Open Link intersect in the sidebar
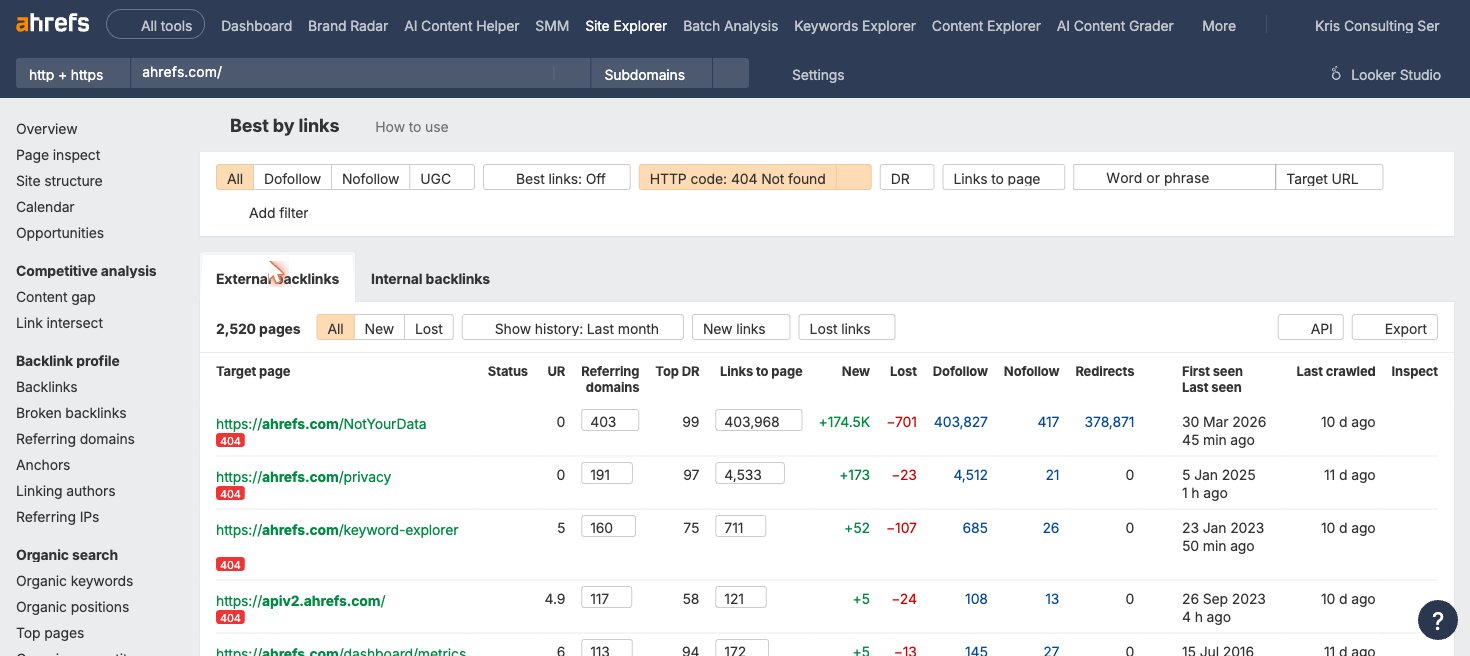Viewport: 1470px width, 656px height. pyautogui.click(x=59, y=323)
